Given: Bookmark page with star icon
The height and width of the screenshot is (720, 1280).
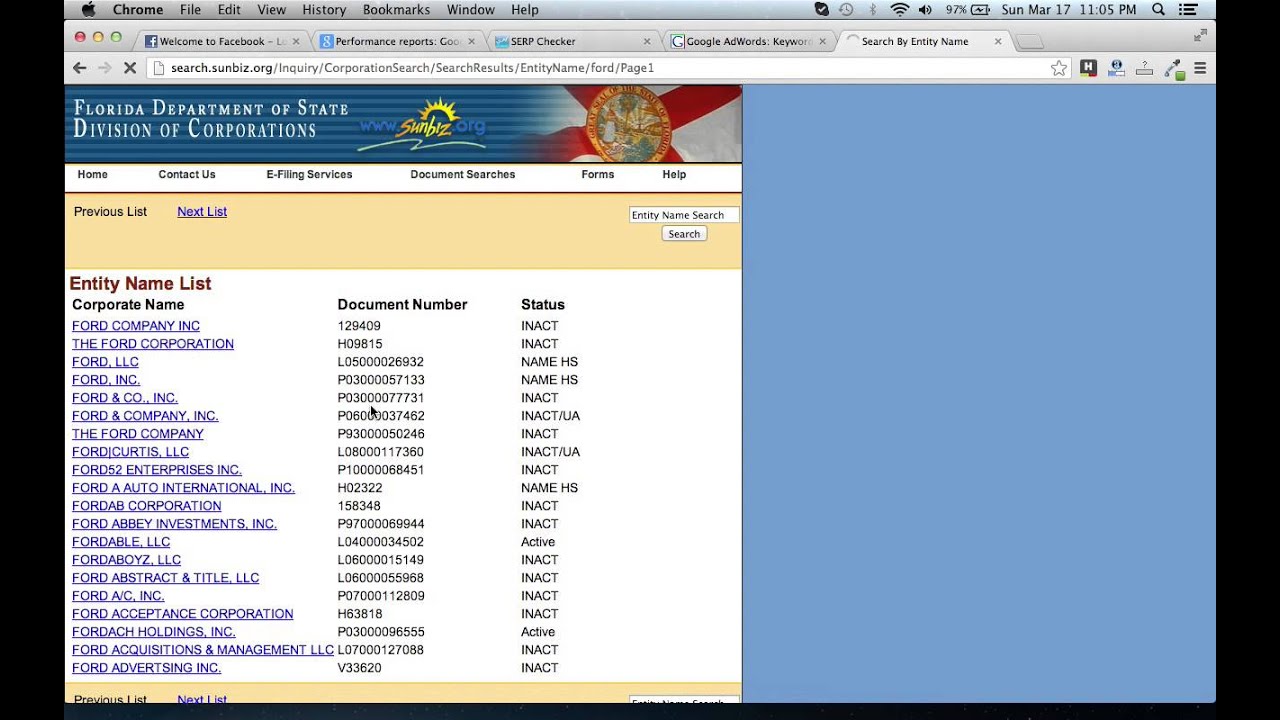Looking at the screenshot, I should click(x=1059, y=68).
